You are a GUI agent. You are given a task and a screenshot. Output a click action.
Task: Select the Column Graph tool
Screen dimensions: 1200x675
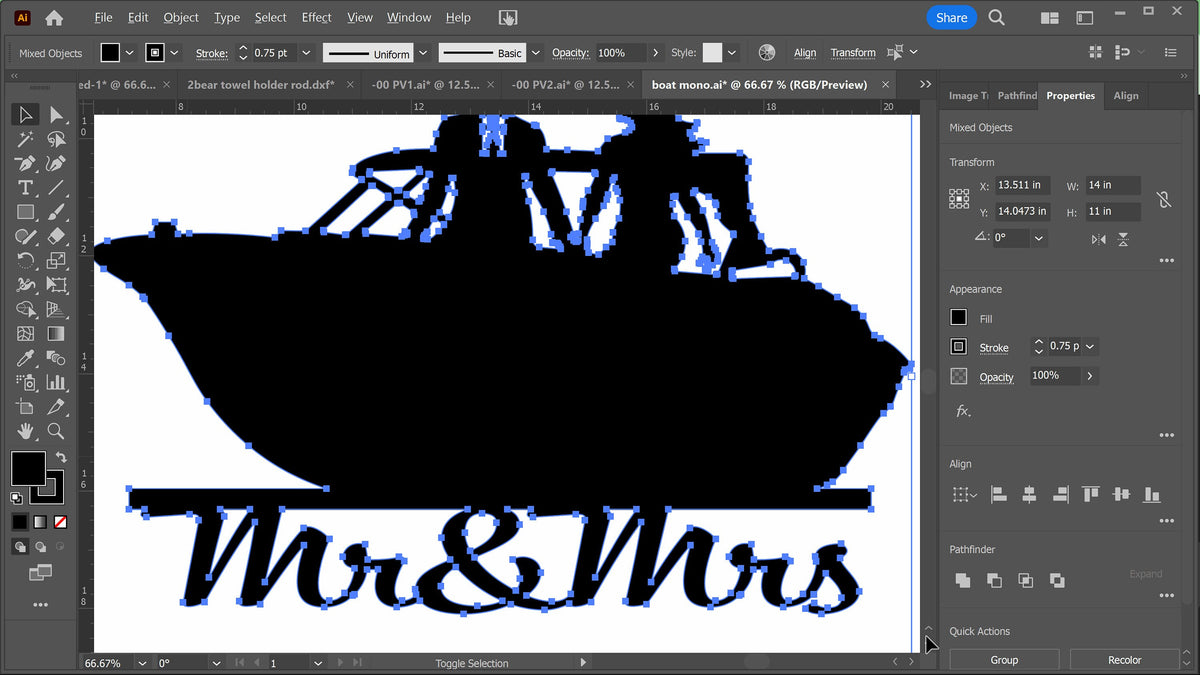pos(56,382)
